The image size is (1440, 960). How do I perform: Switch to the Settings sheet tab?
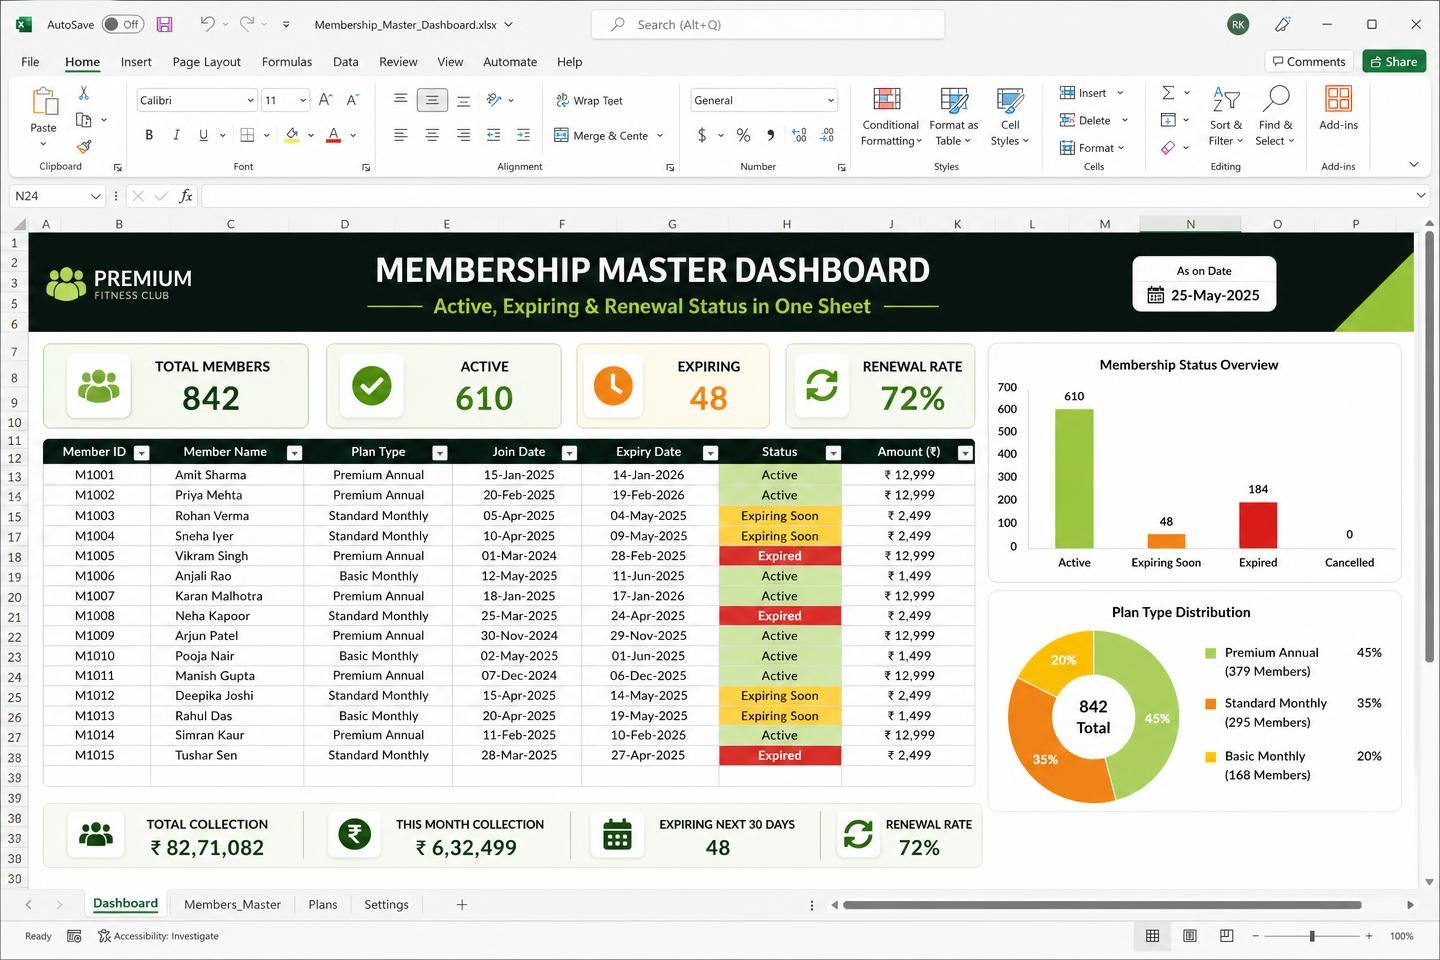(386, 905)
